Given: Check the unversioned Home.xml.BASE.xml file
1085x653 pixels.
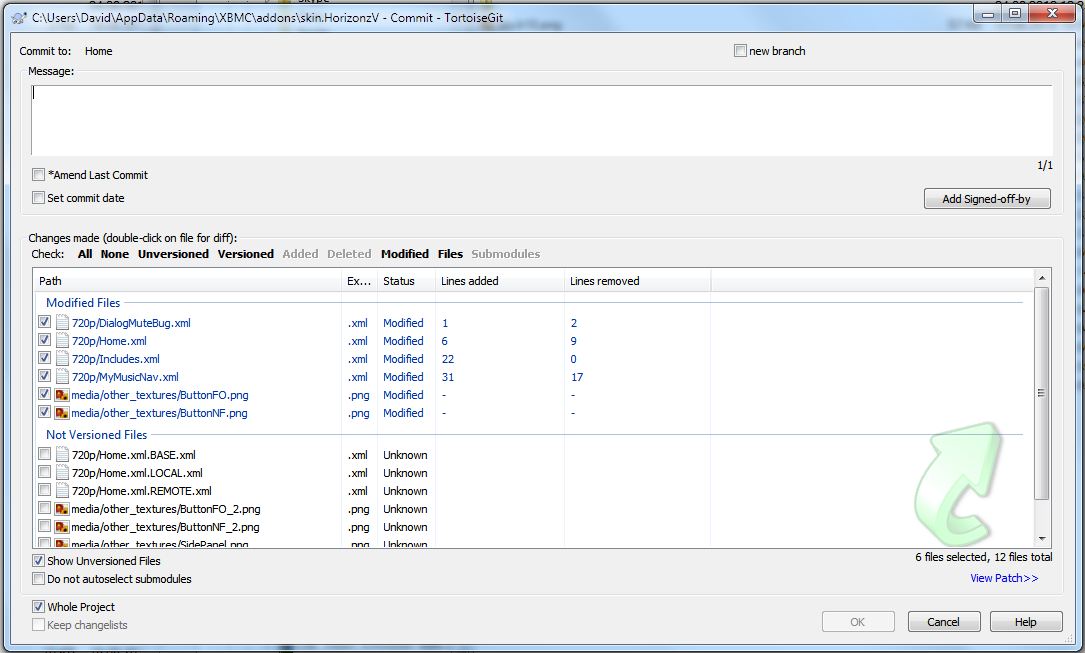Looking at the screenshot, I should click(44, 454).
